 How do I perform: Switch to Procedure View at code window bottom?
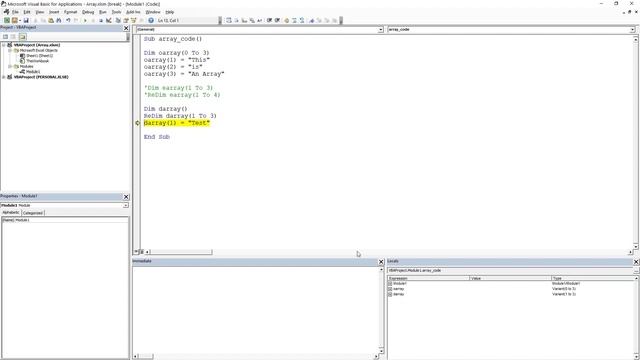point(136,252)
